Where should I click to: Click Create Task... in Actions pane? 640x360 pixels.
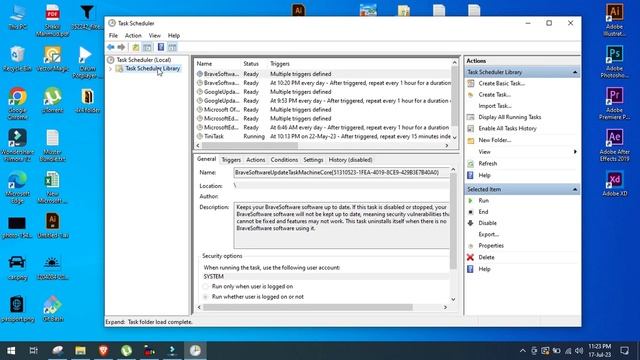494,95
